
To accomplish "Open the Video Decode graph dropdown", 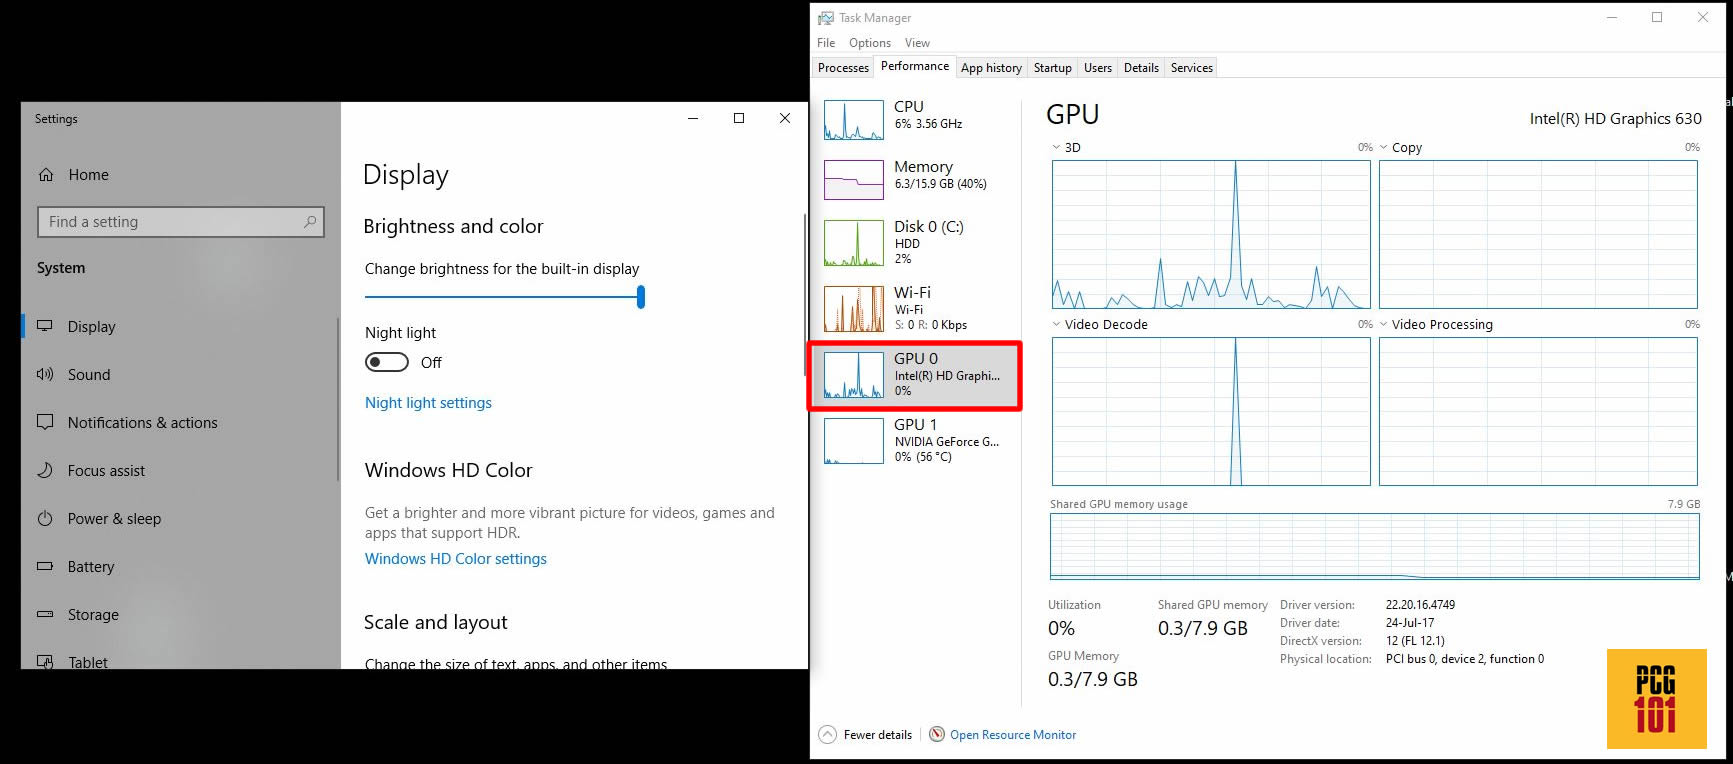I will click(x=1056, y=324).
